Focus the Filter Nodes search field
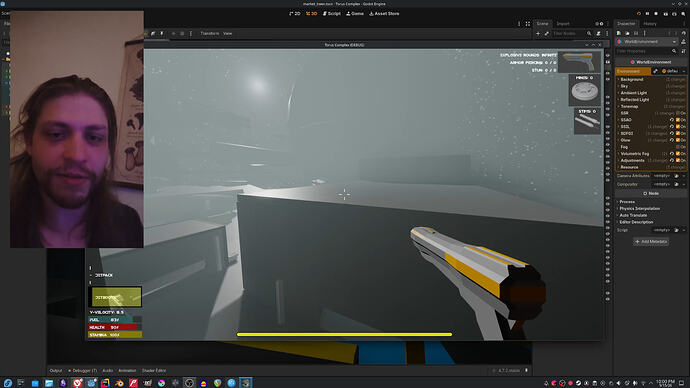 pyautogui.click(x=572, y=33)
